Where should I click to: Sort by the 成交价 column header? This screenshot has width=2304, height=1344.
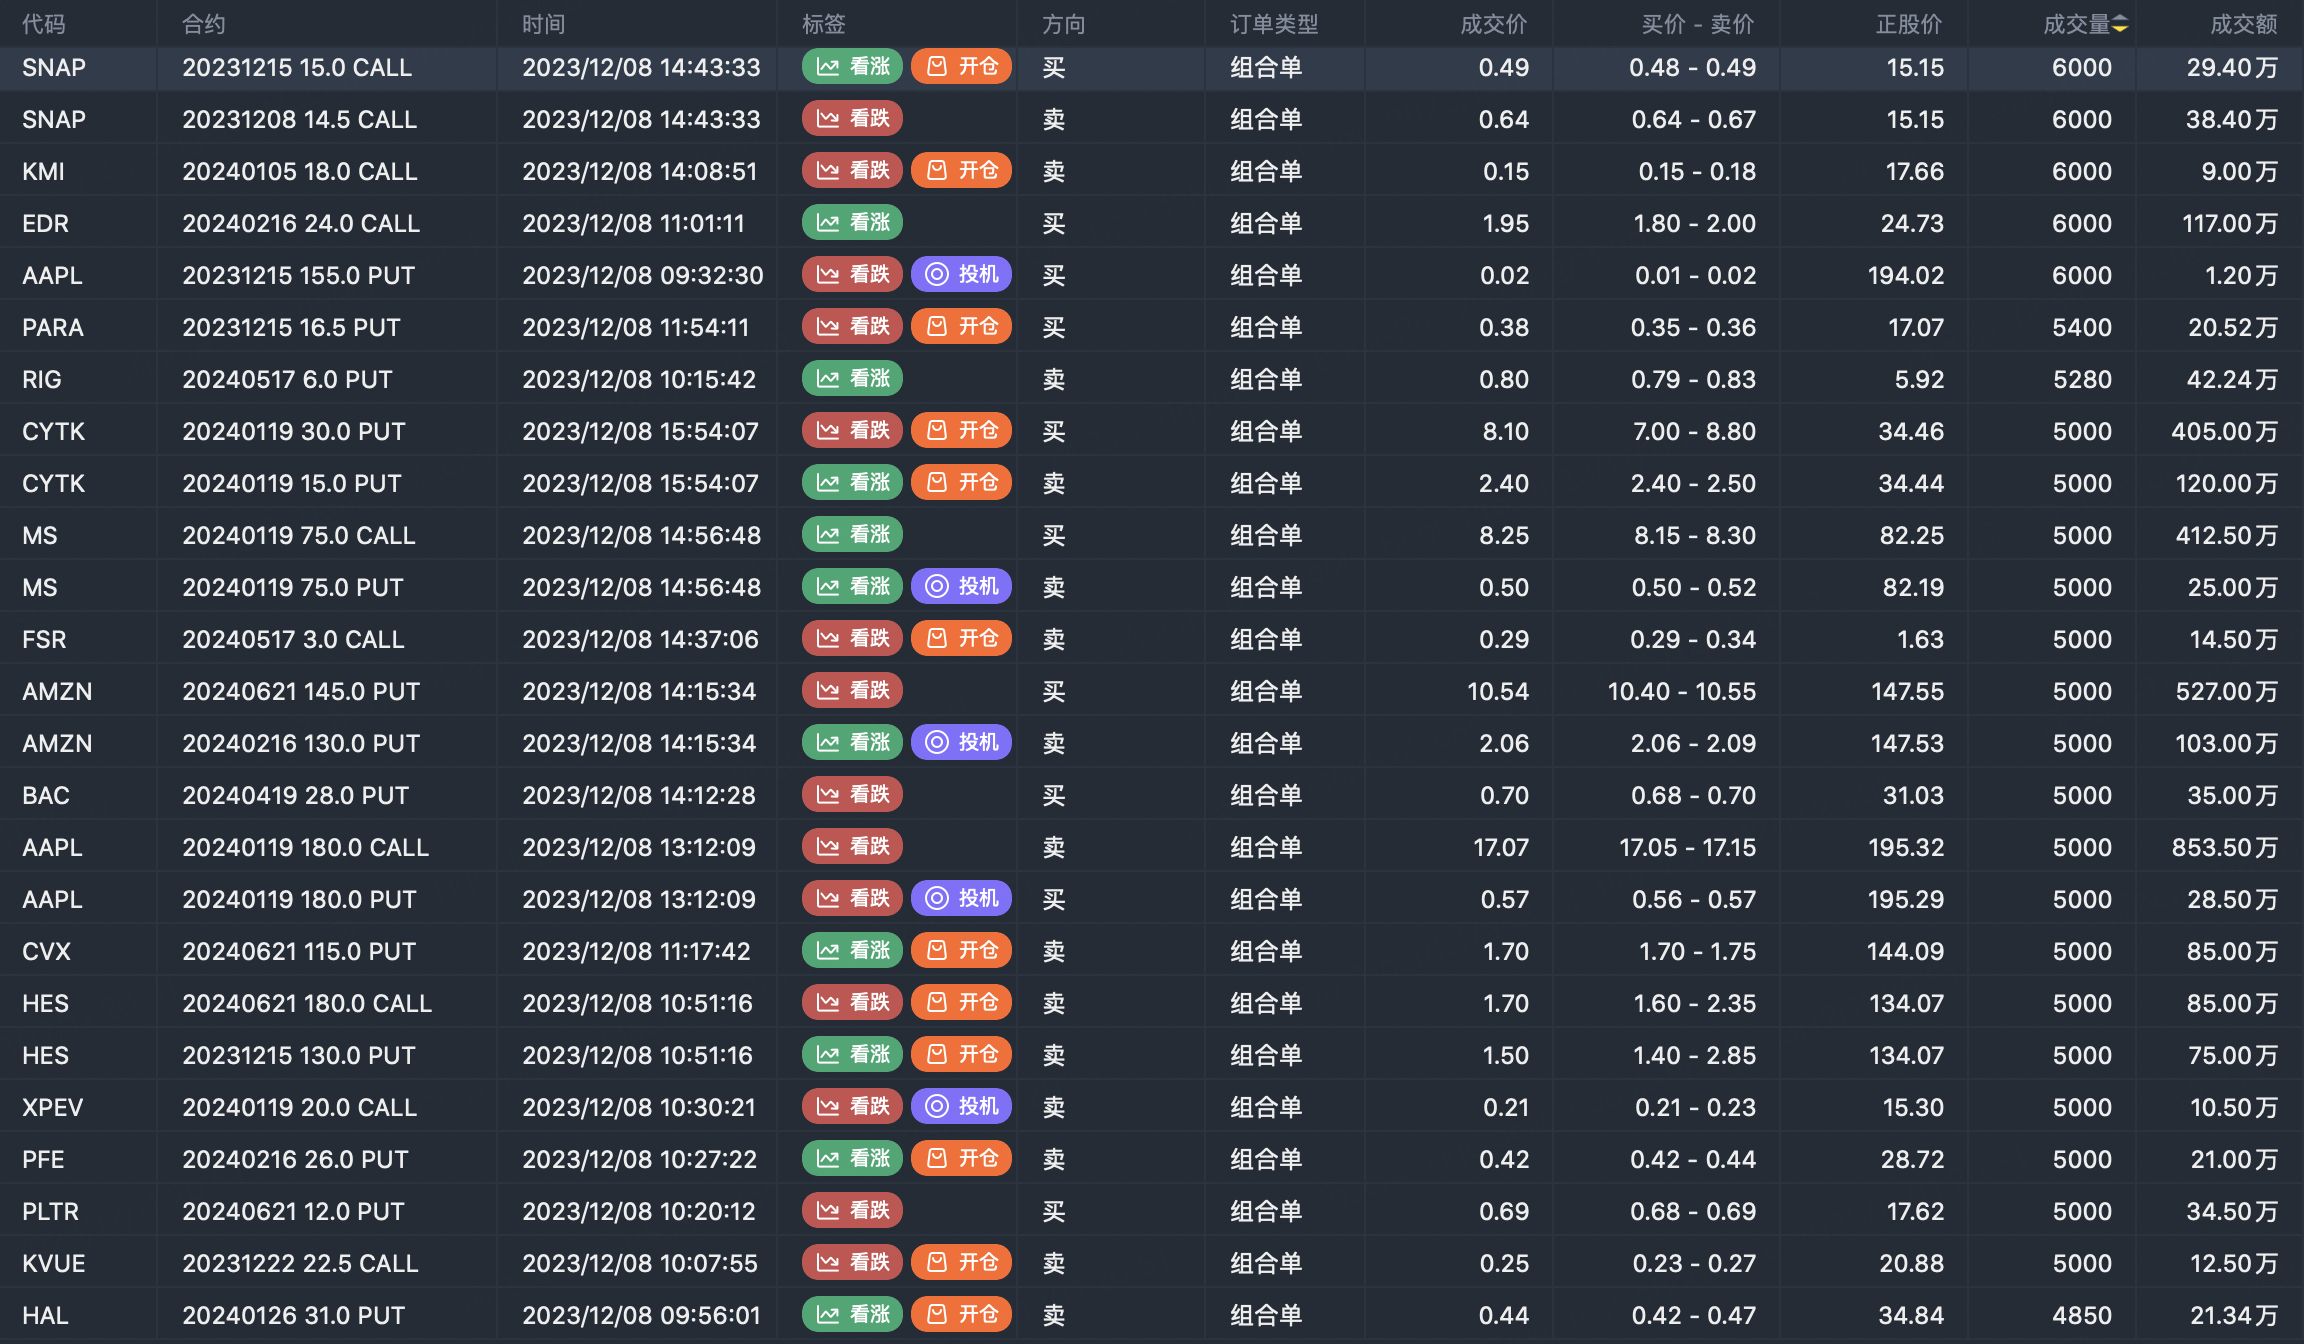coord(1493,24)
